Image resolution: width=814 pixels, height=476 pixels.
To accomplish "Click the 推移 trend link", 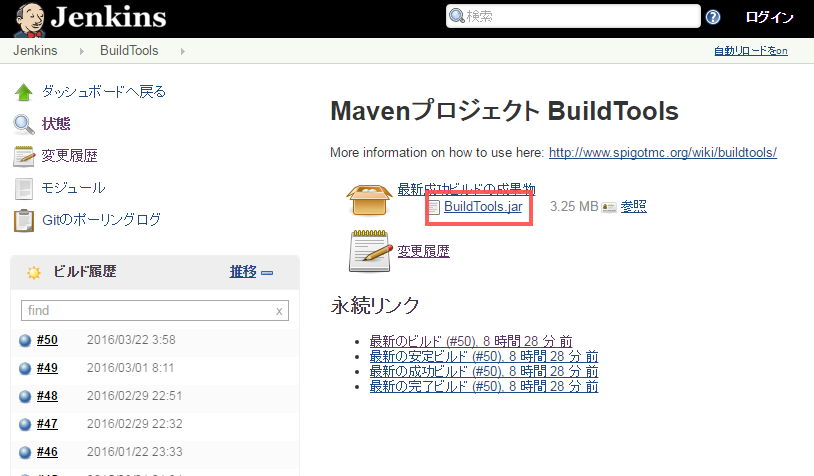I will coord(243,271).
